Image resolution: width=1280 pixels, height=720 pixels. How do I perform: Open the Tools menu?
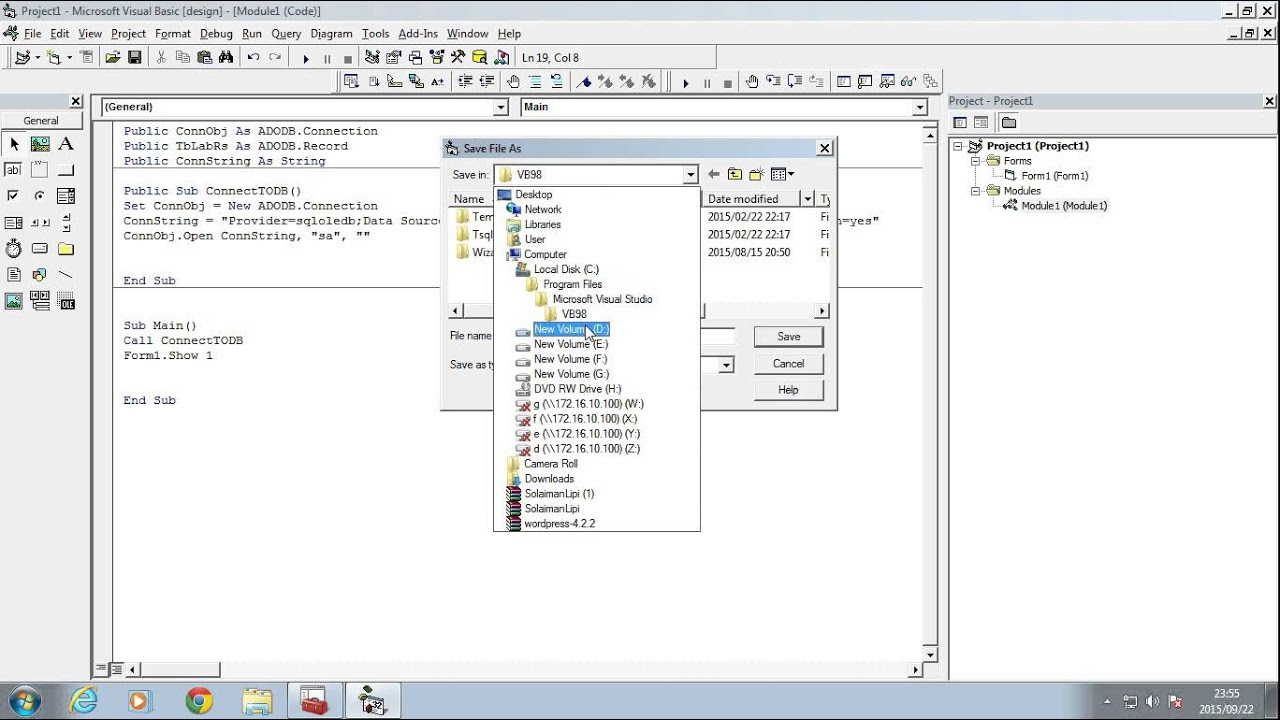tap(376, 34)
